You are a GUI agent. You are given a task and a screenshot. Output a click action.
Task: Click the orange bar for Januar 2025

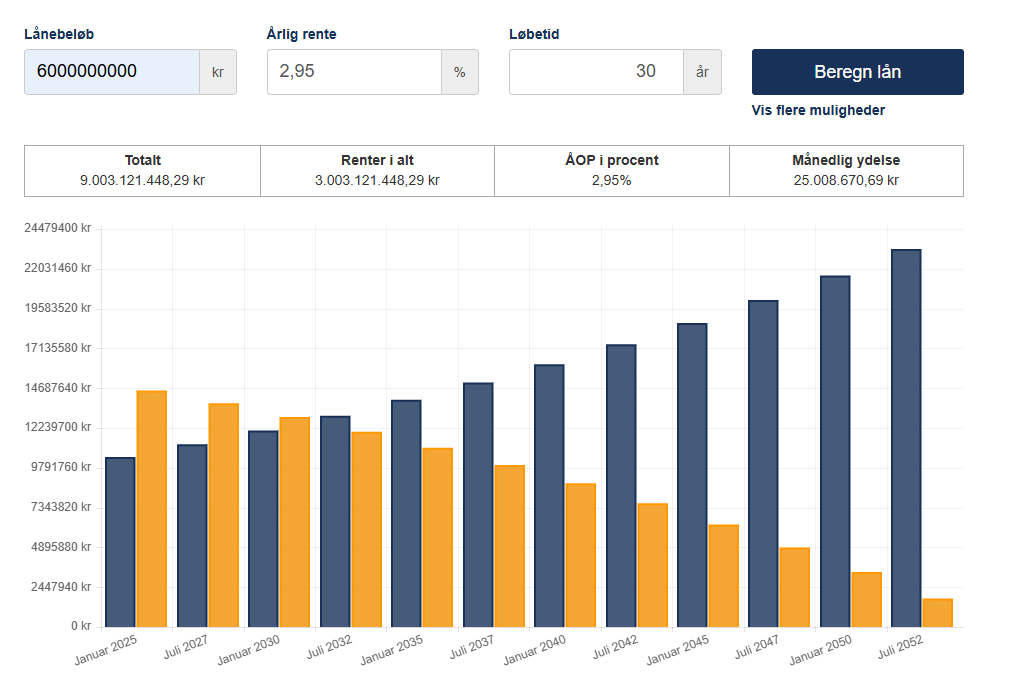point(152,509)
